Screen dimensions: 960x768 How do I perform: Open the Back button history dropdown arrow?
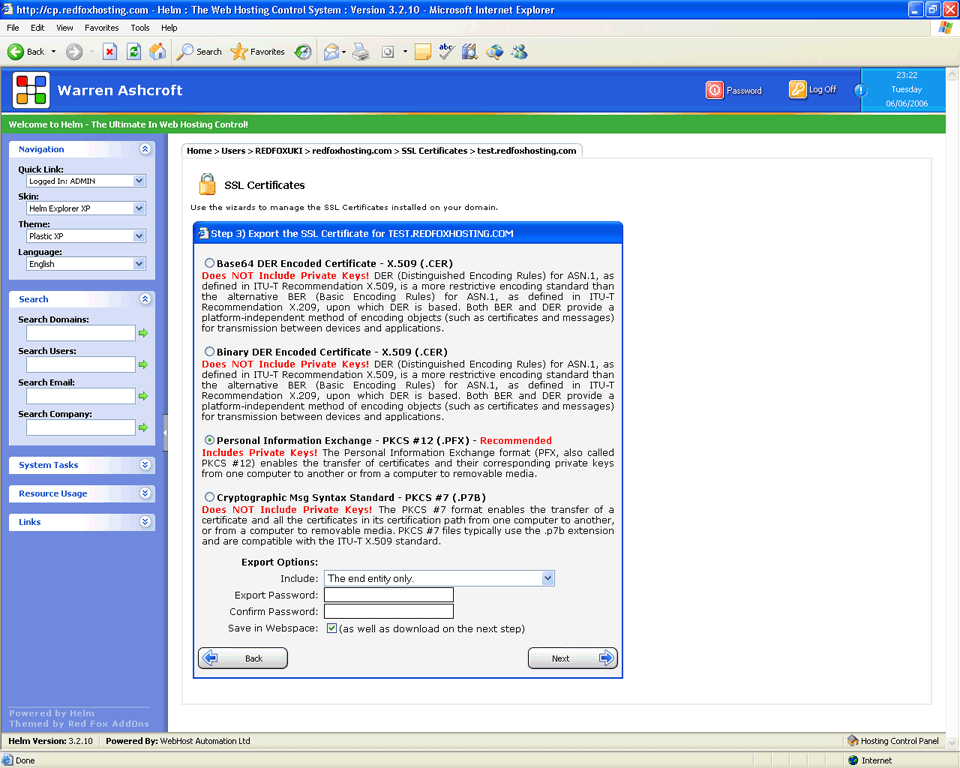click(54, 52)
